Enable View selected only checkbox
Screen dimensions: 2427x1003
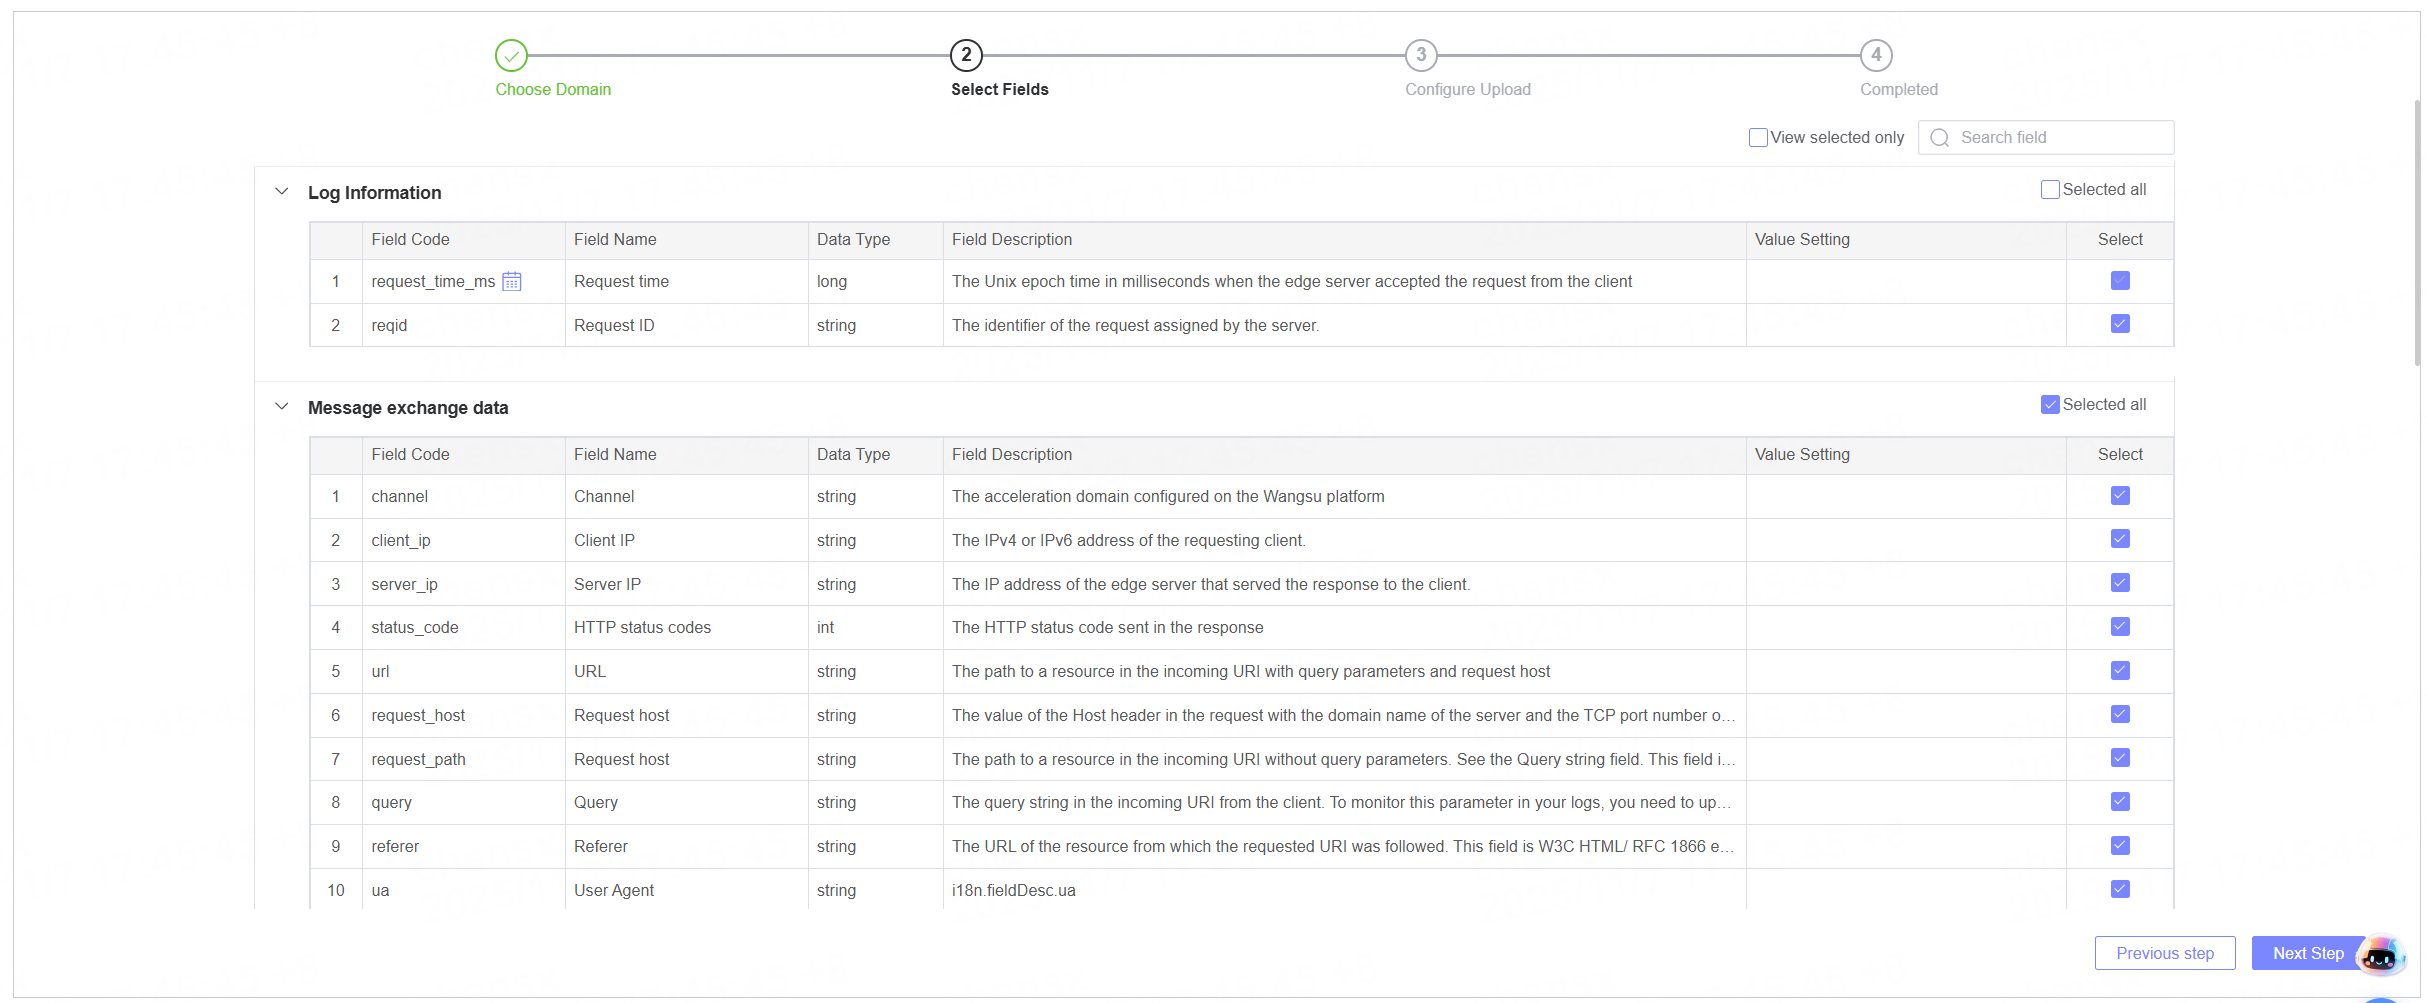(x=1757, y=138)
